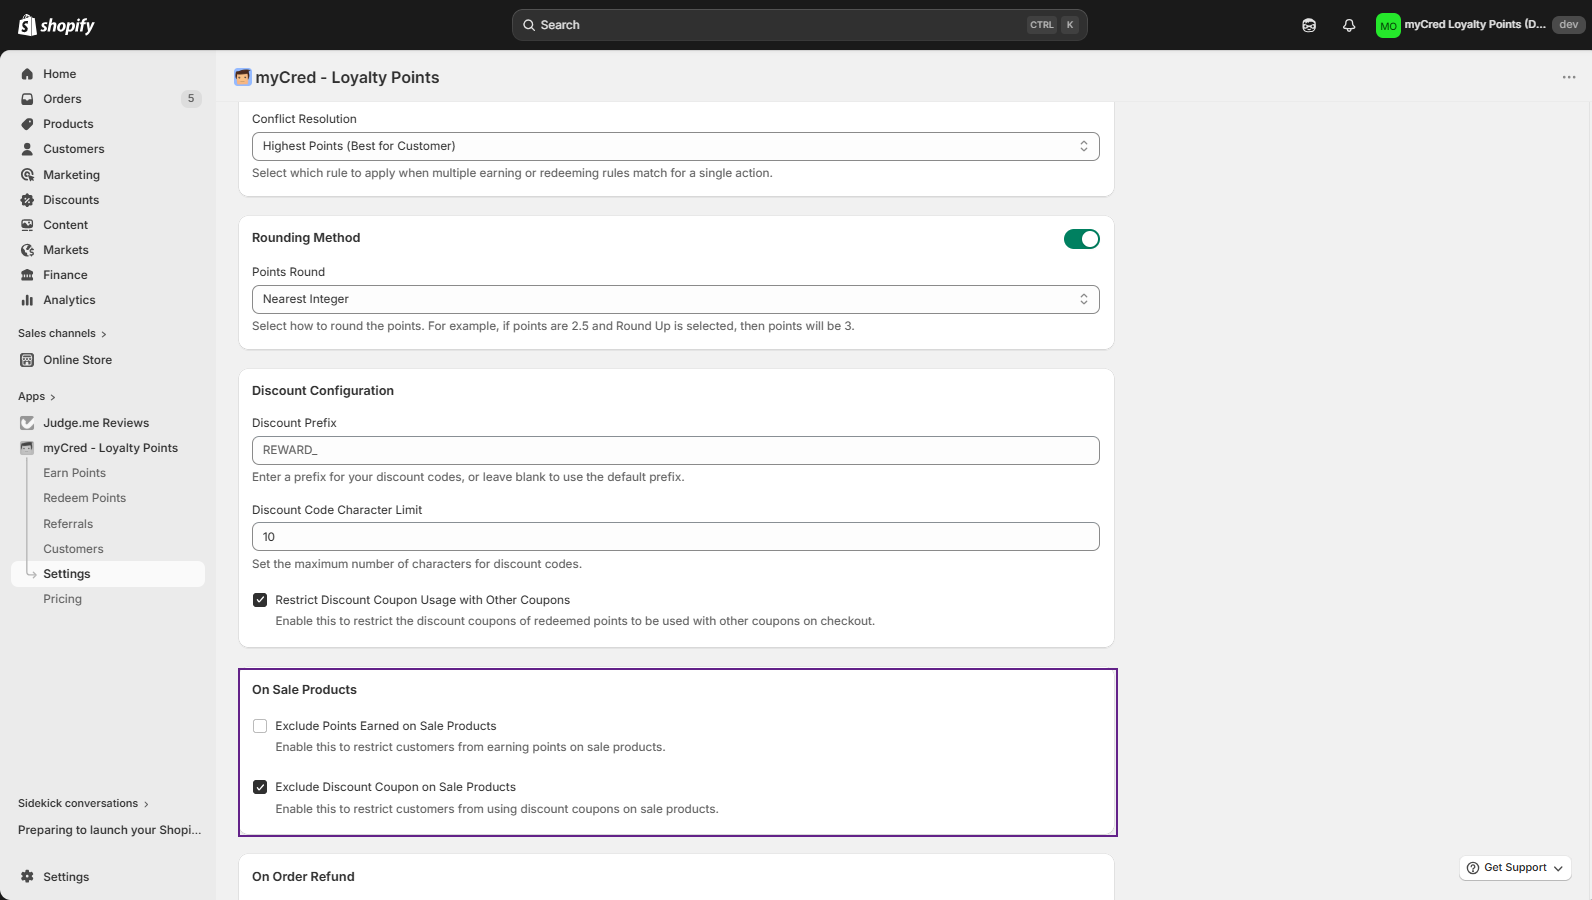
Task: Open the Referrals submenu item
Action: pos(68,524)
